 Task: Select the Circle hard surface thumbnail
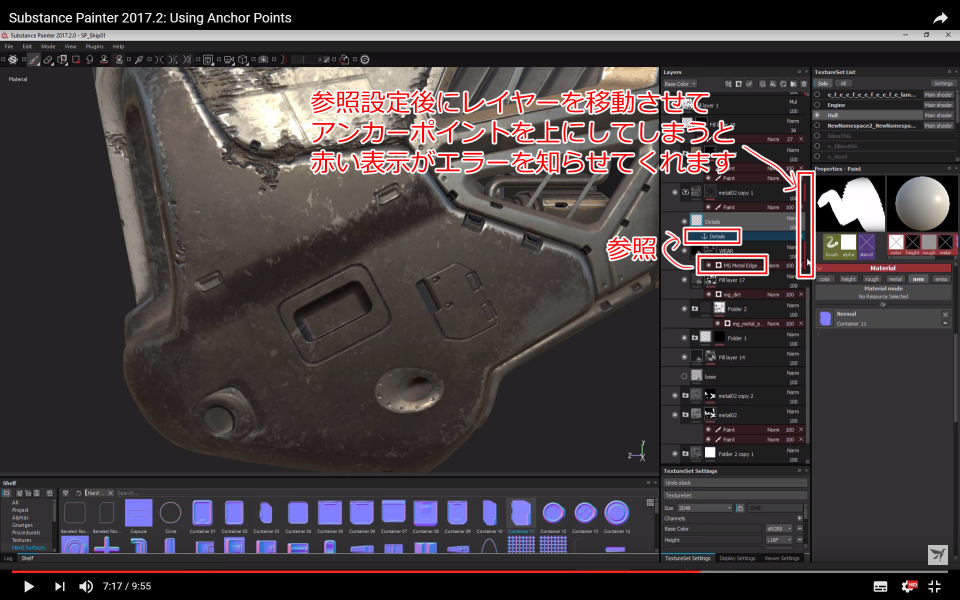pyautogui.click(x=170, y=513)
